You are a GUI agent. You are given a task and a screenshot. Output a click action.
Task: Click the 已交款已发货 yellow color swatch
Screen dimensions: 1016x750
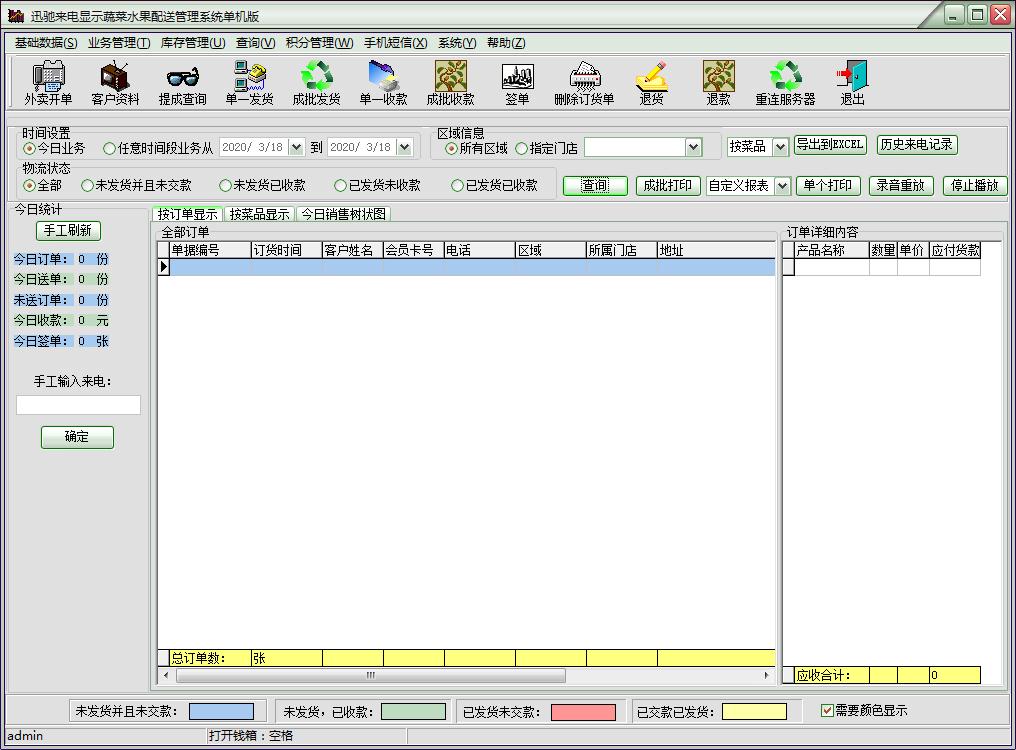754,712
